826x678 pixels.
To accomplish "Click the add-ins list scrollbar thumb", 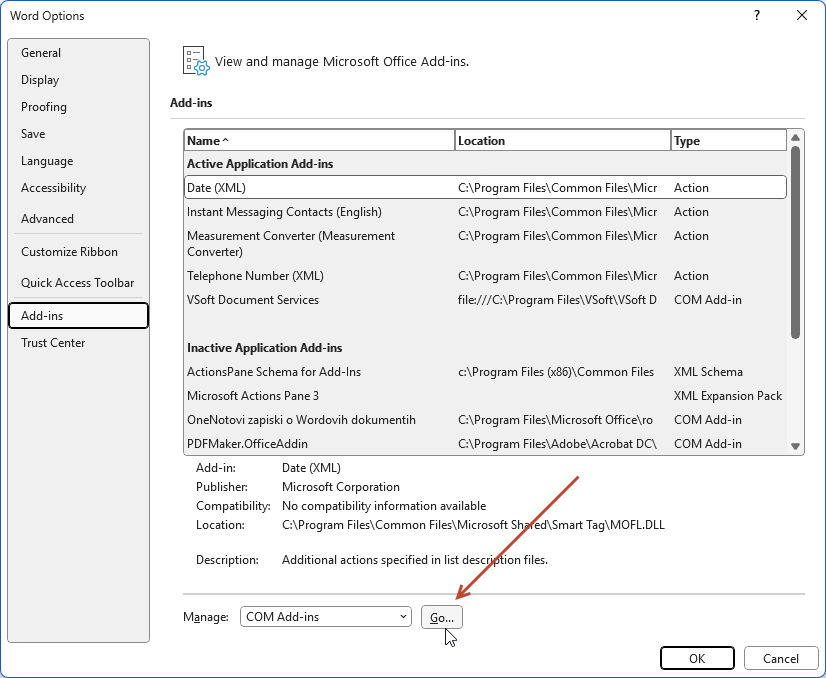I will (x=795, y=242).
